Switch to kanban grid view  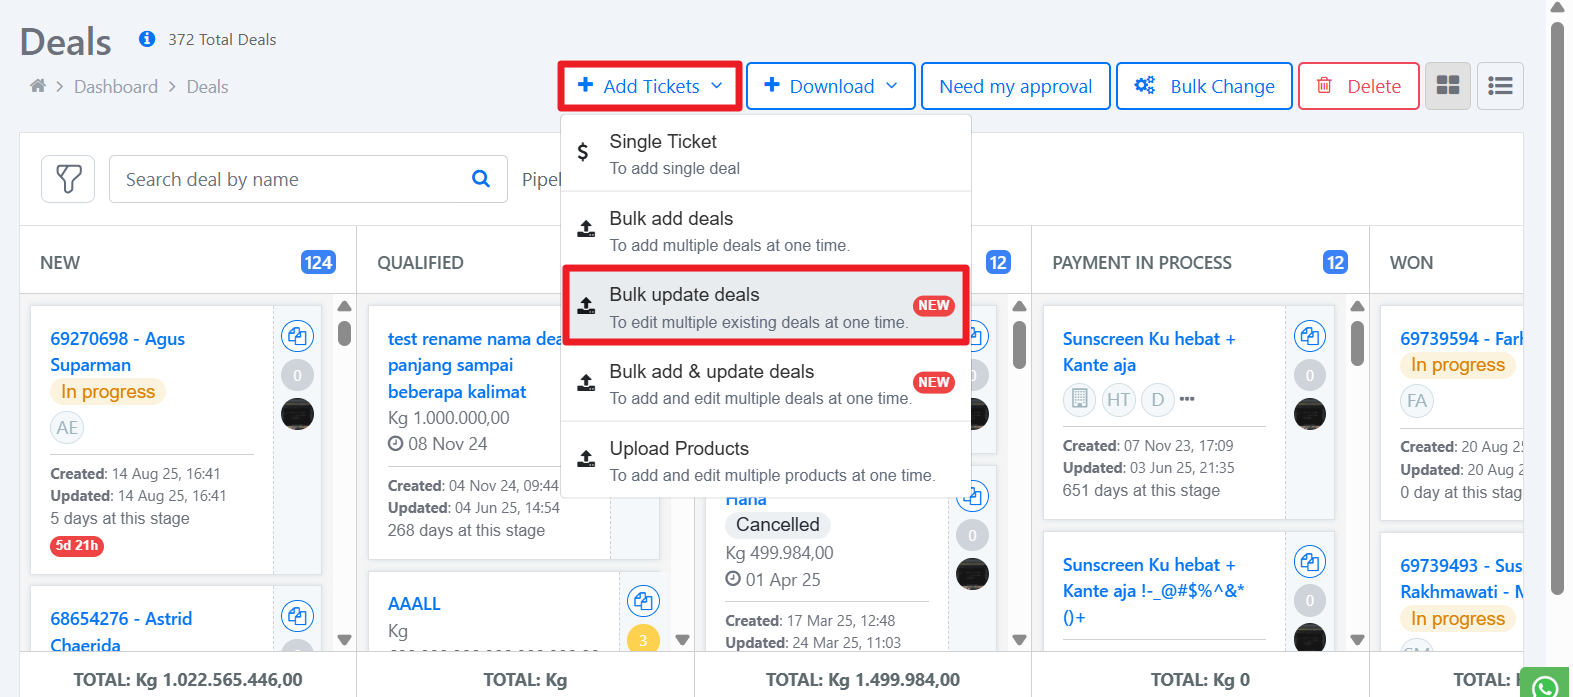(1448, 86)
